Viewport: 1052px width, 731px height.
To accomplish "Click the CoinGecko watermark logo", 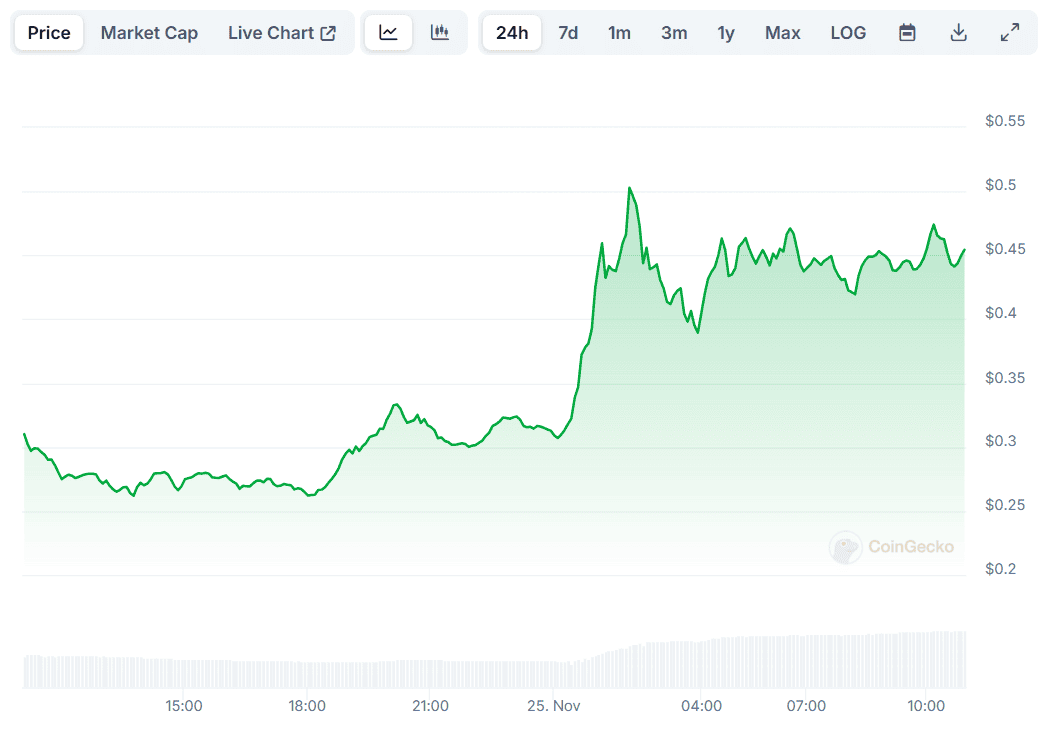I will tap(892, 547).
